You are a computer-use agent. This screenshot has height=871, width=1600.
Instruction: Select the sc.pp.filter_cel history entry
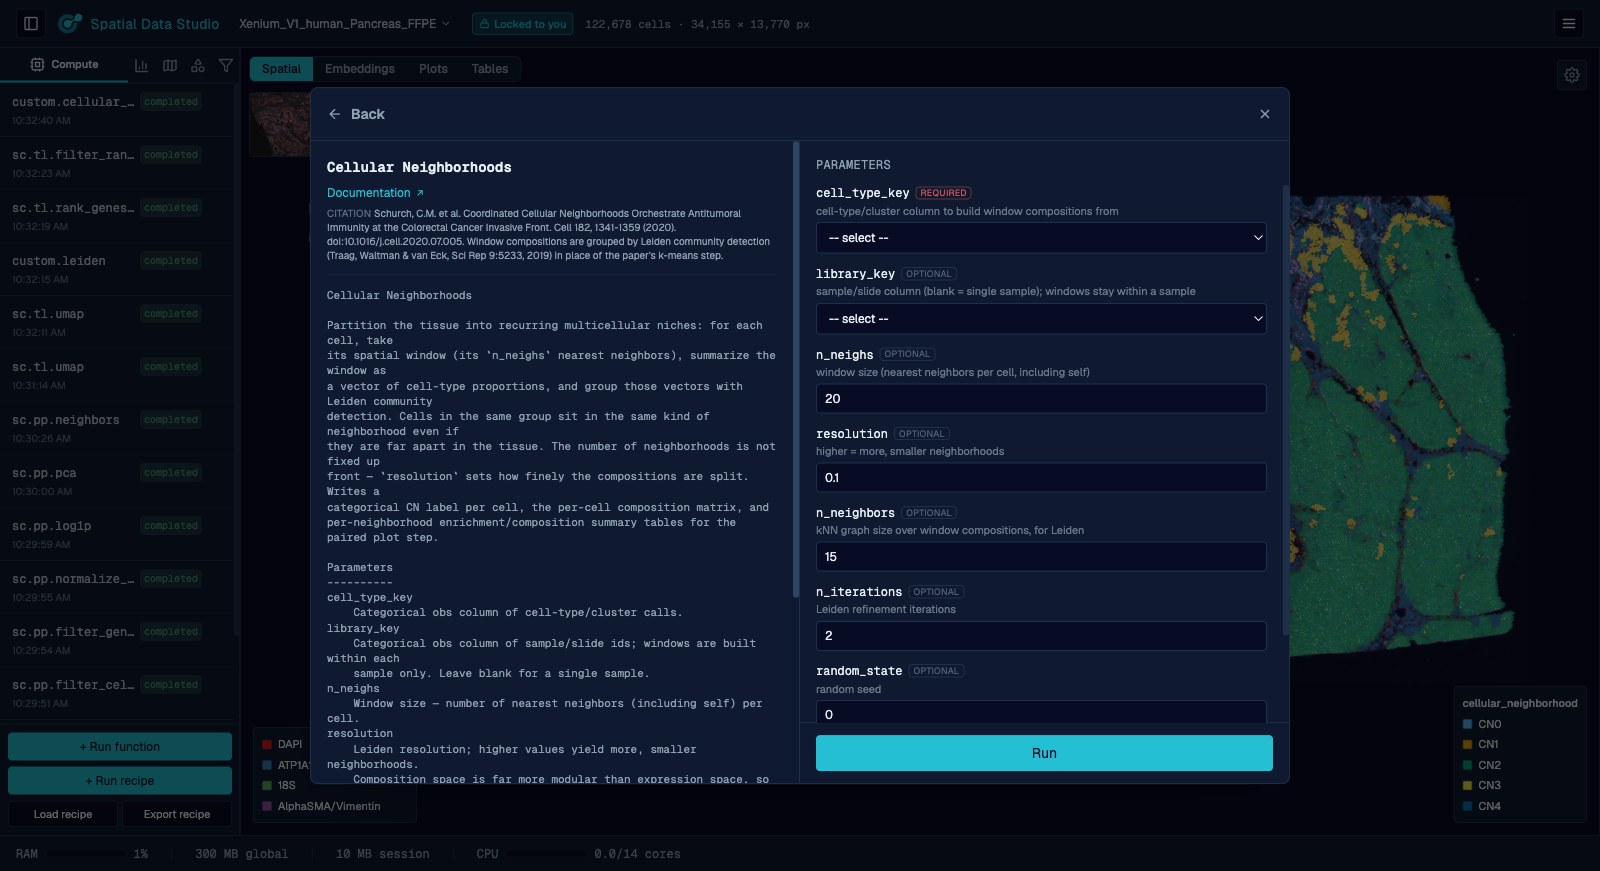pos(117,693)
